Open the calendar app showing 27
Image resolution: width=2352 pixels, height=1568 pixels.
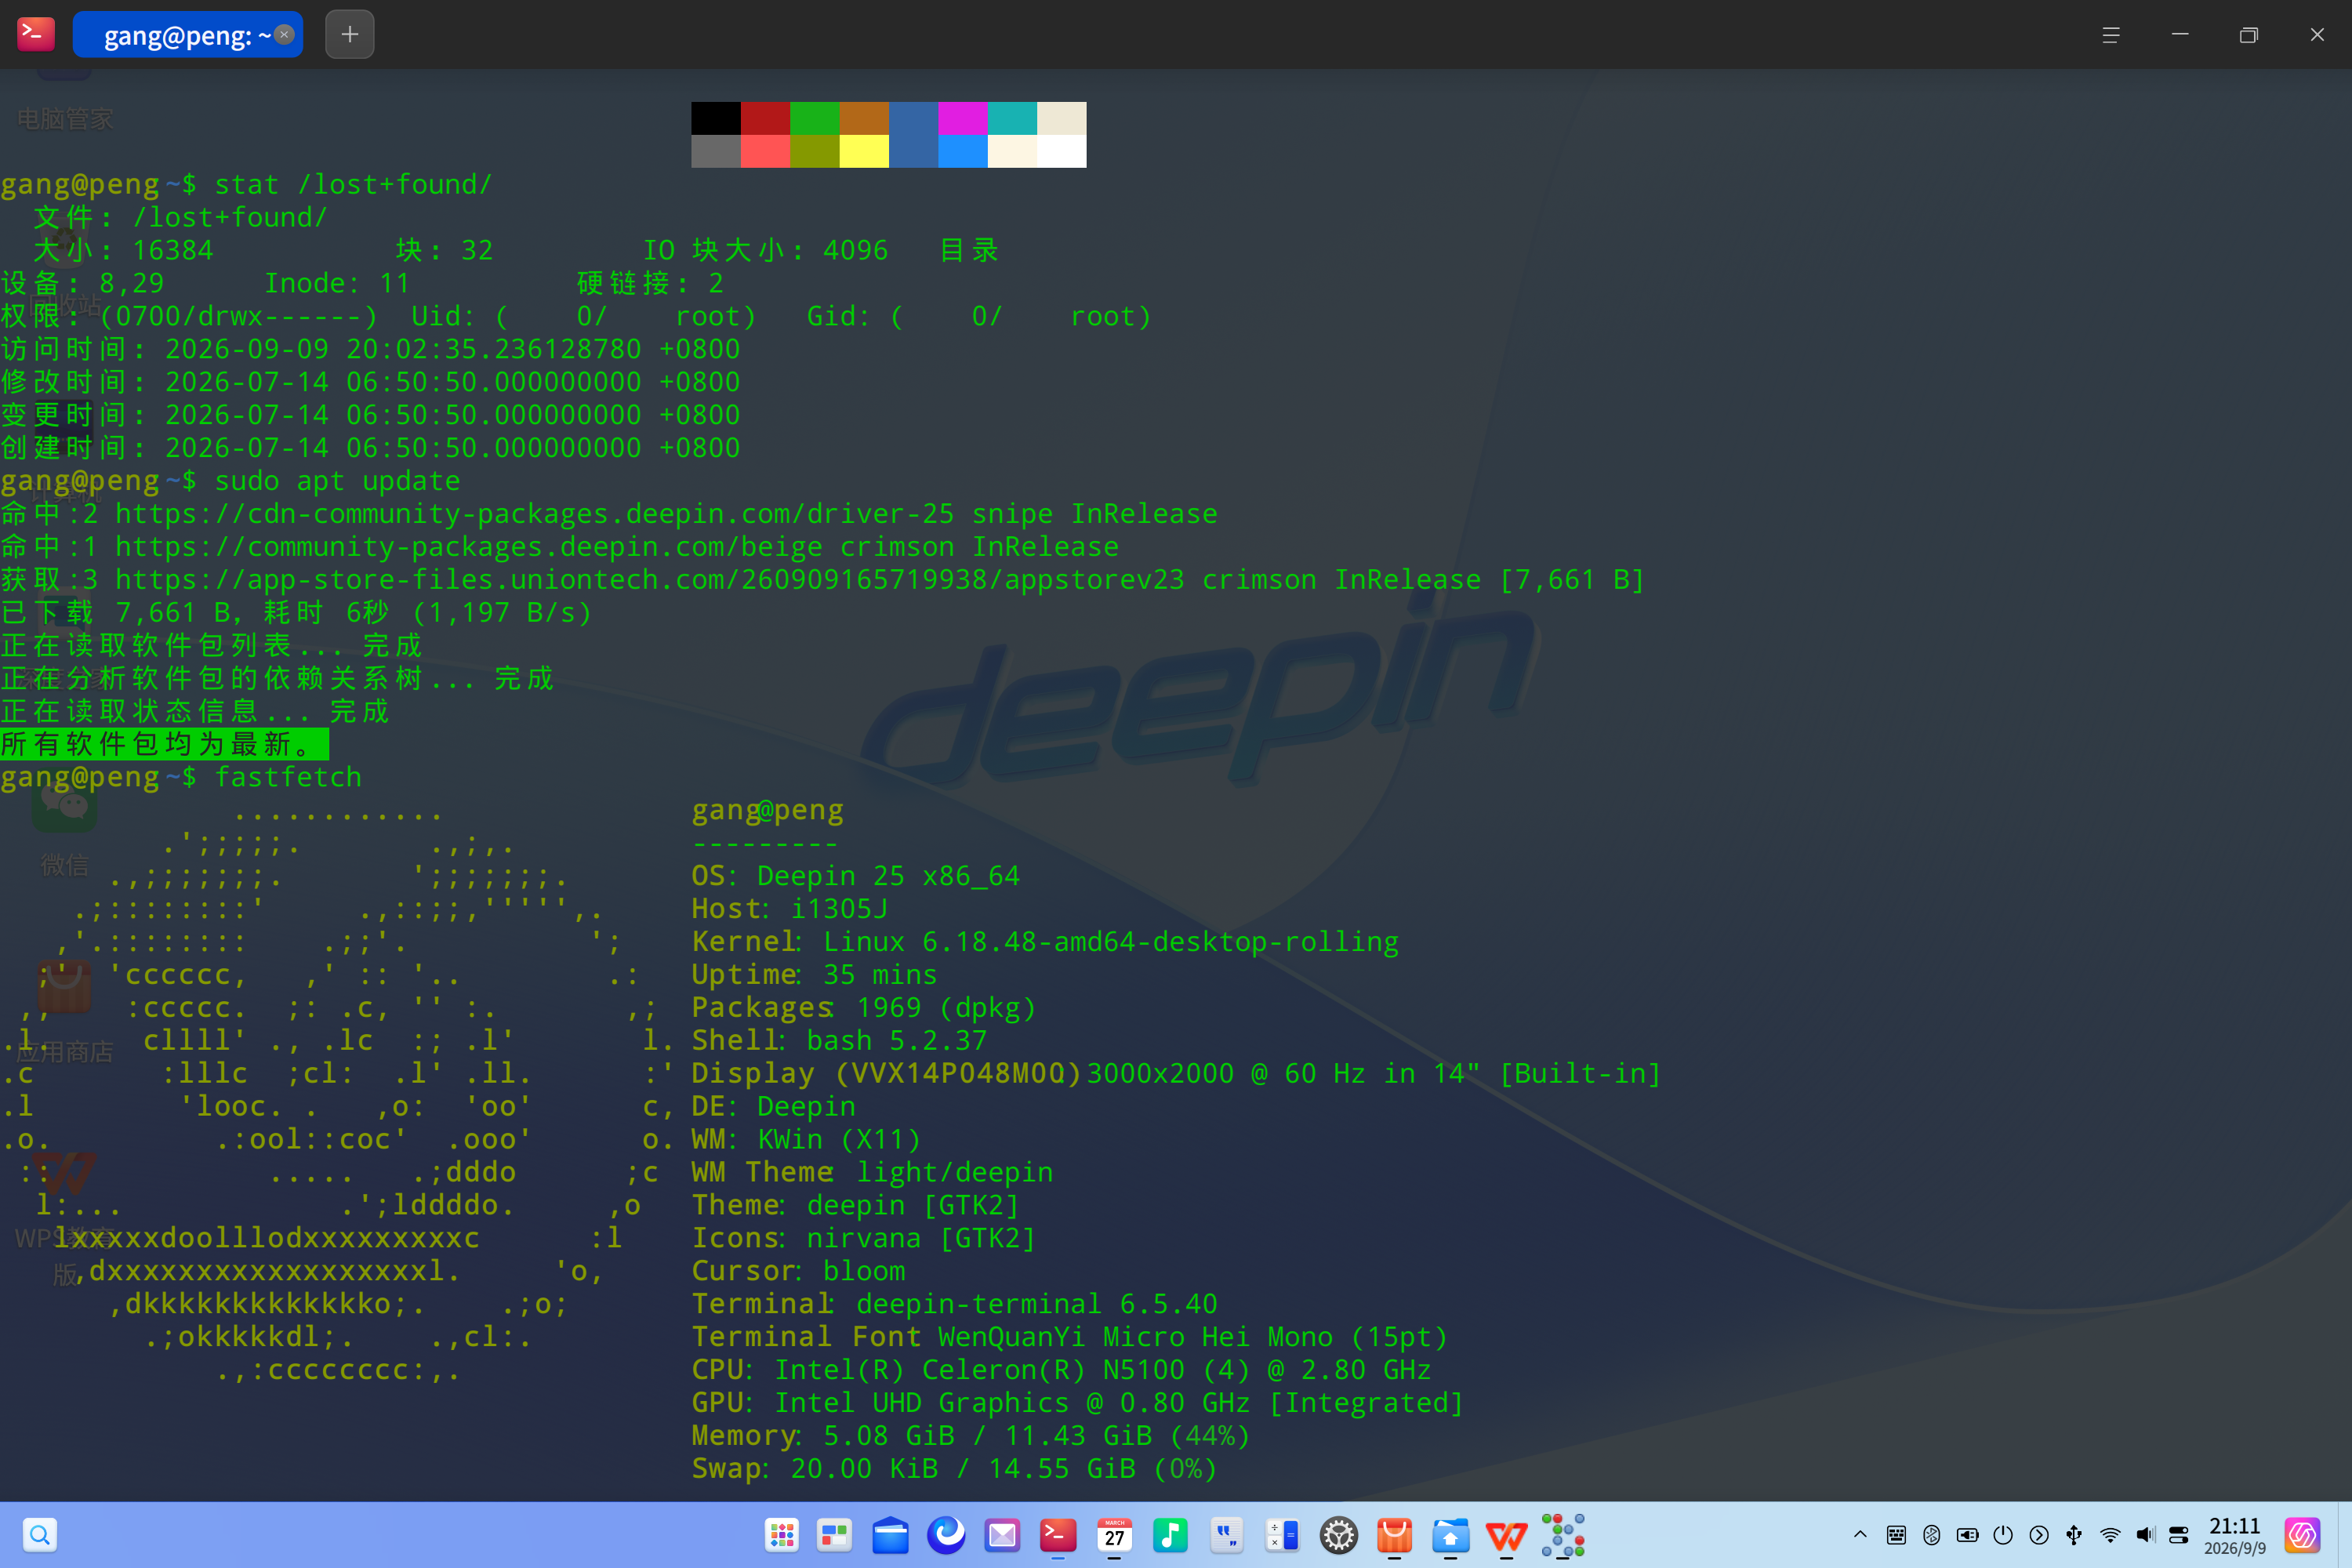1114,1535
